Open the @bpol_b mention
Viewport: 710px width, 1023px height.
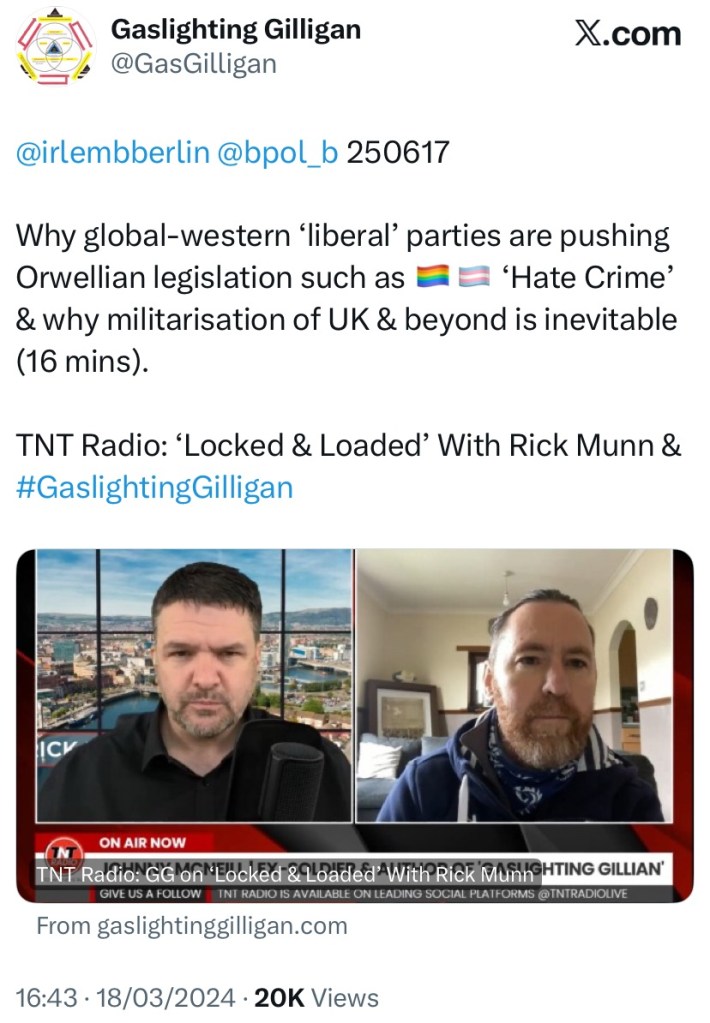pos(277,152)
